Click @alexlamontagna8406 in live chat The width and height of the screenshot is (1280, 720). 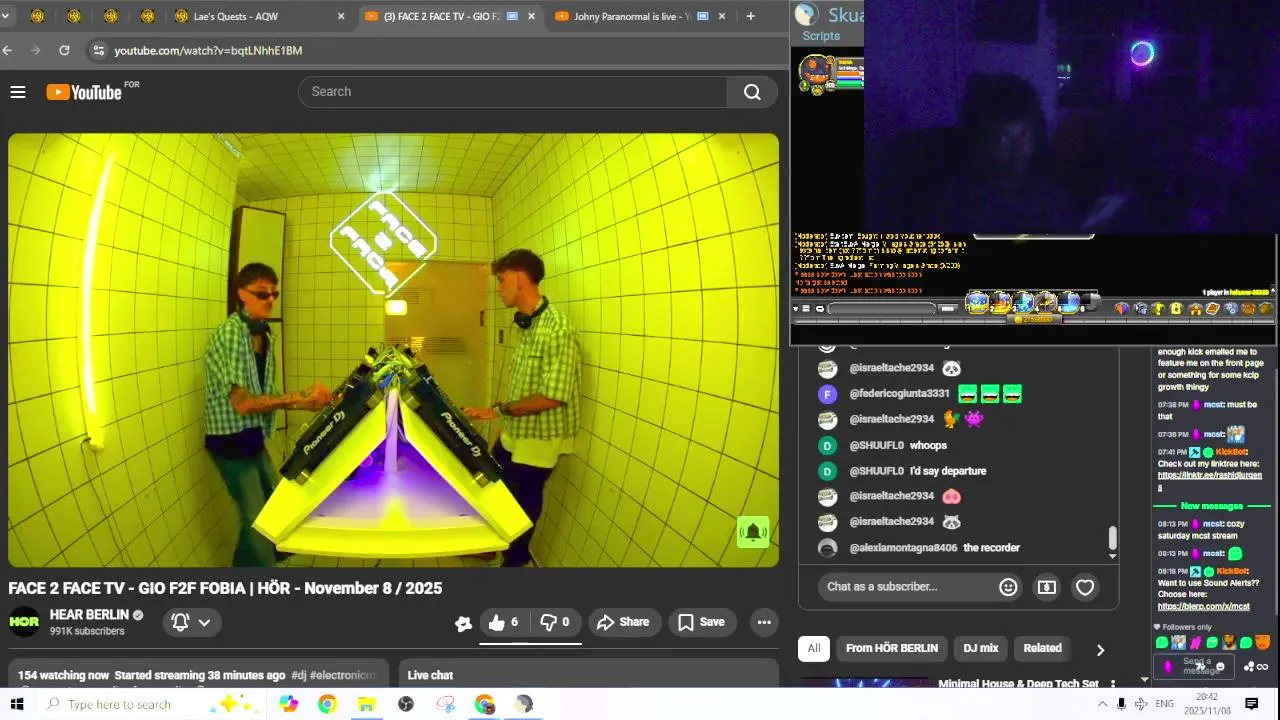coord(903,548)
